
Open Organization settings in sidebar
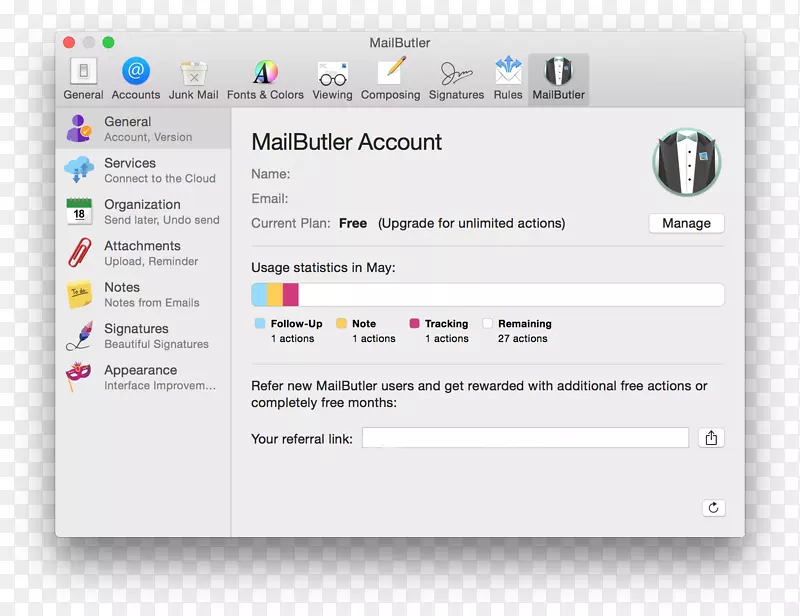click(143, 211)
